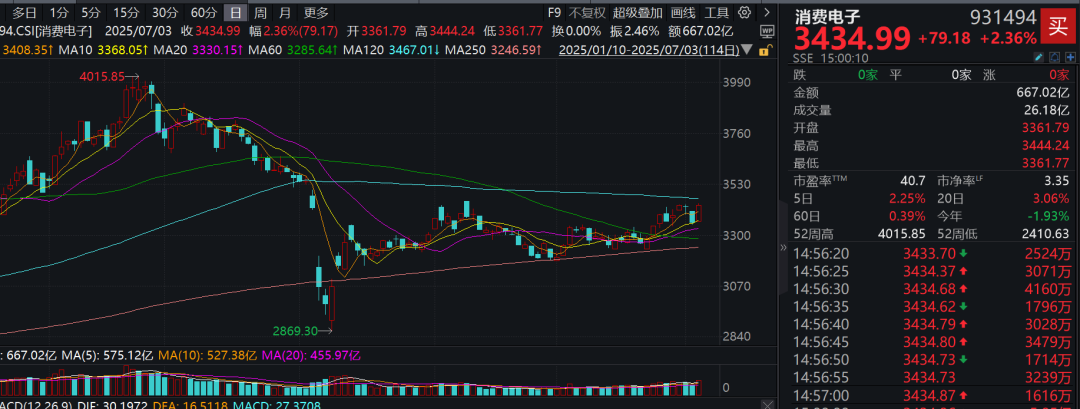Image resolution: width=1080 pixels, height=409 pixels.
Task: Select the 多日 multi-day view
Action: 24,13
